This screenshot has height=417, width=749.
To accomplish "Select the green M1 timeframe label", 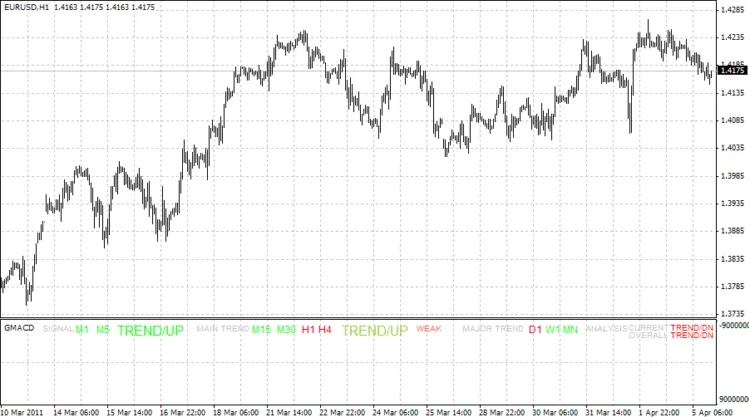I will coord(82,329).
